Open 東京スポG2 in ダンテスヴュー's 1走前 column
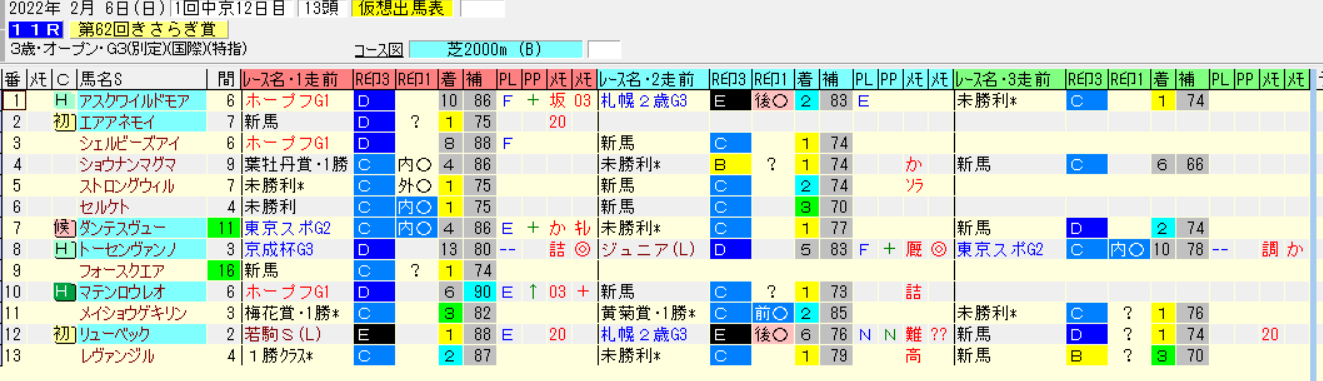 (288, 228)
